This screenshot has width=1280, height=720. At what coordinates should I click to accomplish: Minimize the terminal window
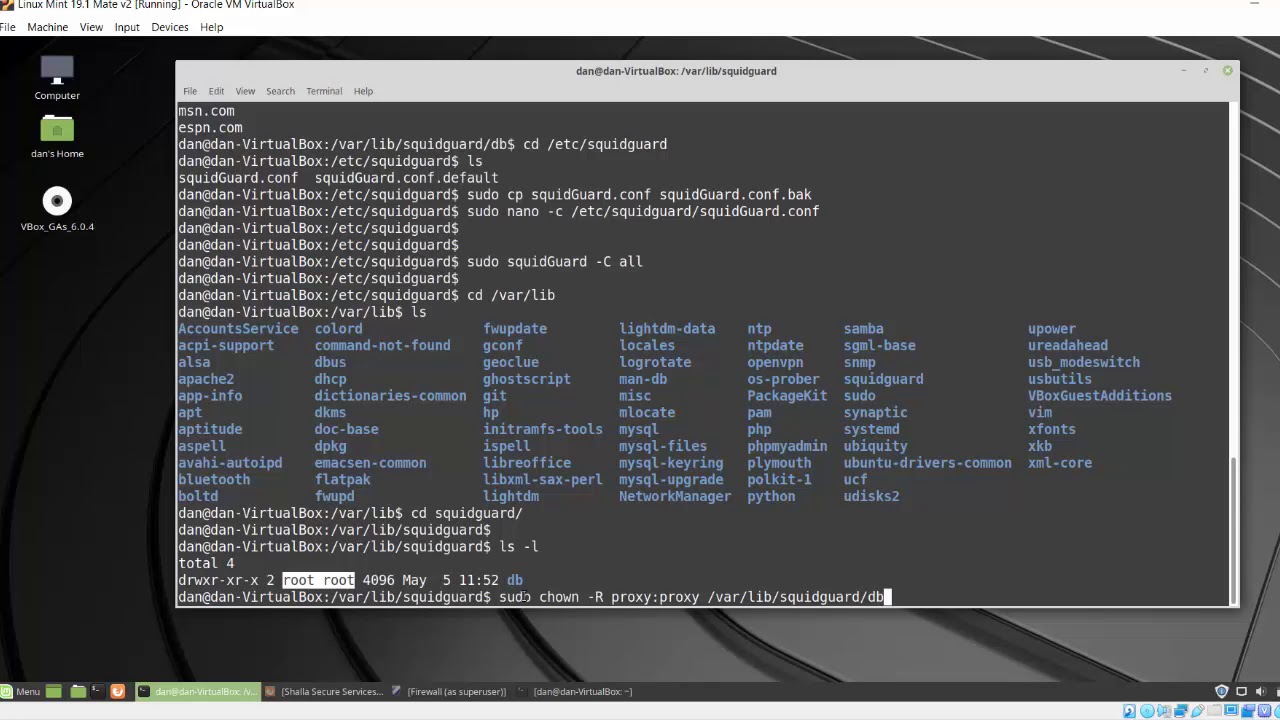tap(1184, 71)
